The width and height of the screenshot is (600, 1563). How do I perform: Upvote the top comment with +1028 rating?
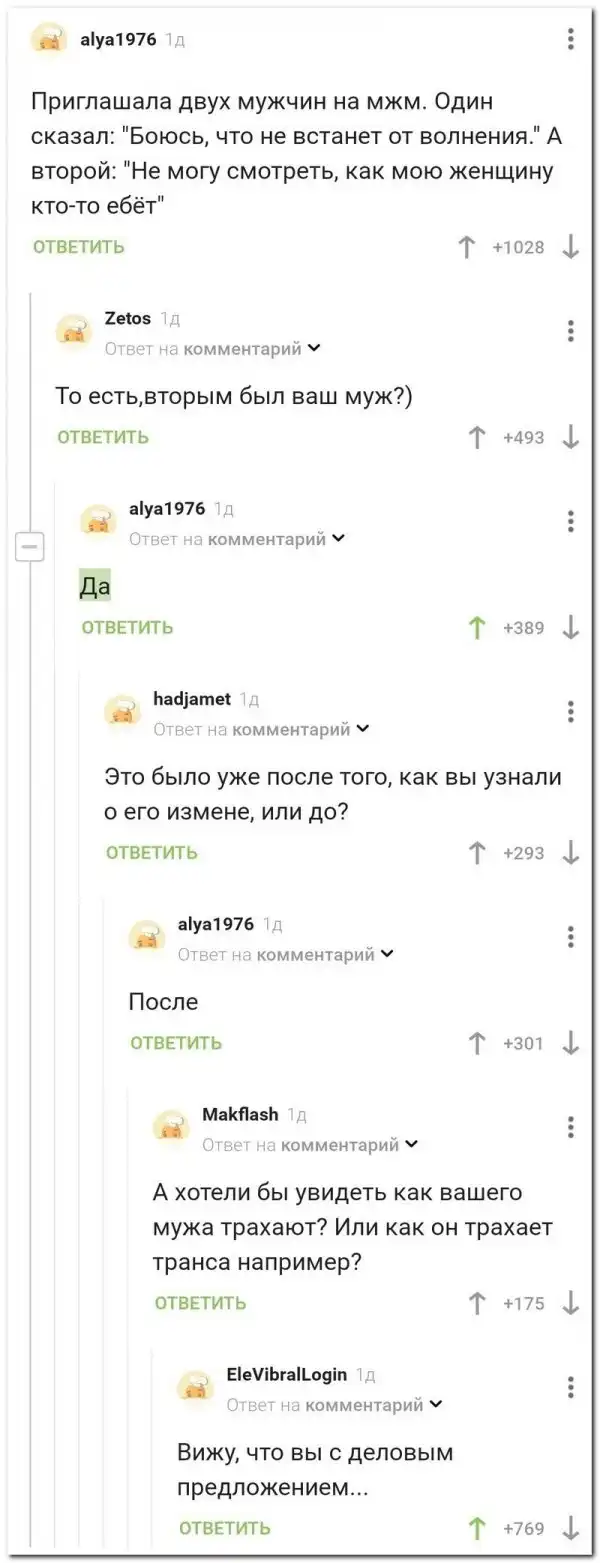[465, 247]
